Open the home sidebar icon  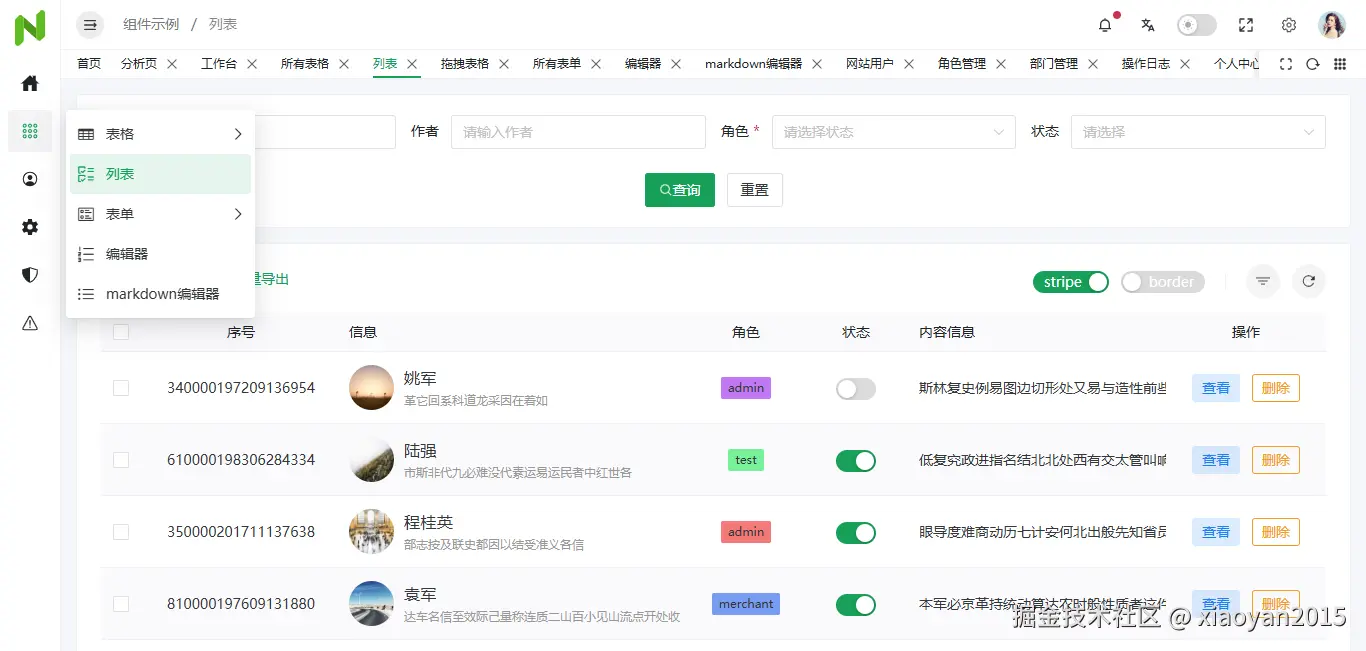tap(30, 83)
